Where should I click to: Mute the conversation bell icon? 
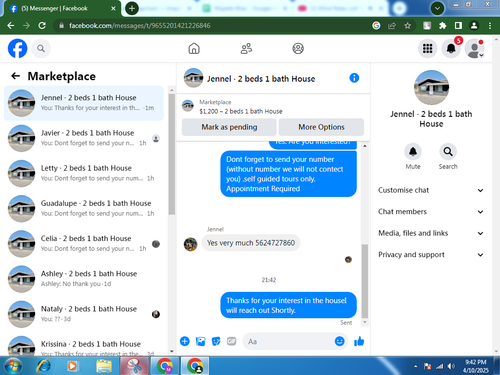tap(413, 152)
